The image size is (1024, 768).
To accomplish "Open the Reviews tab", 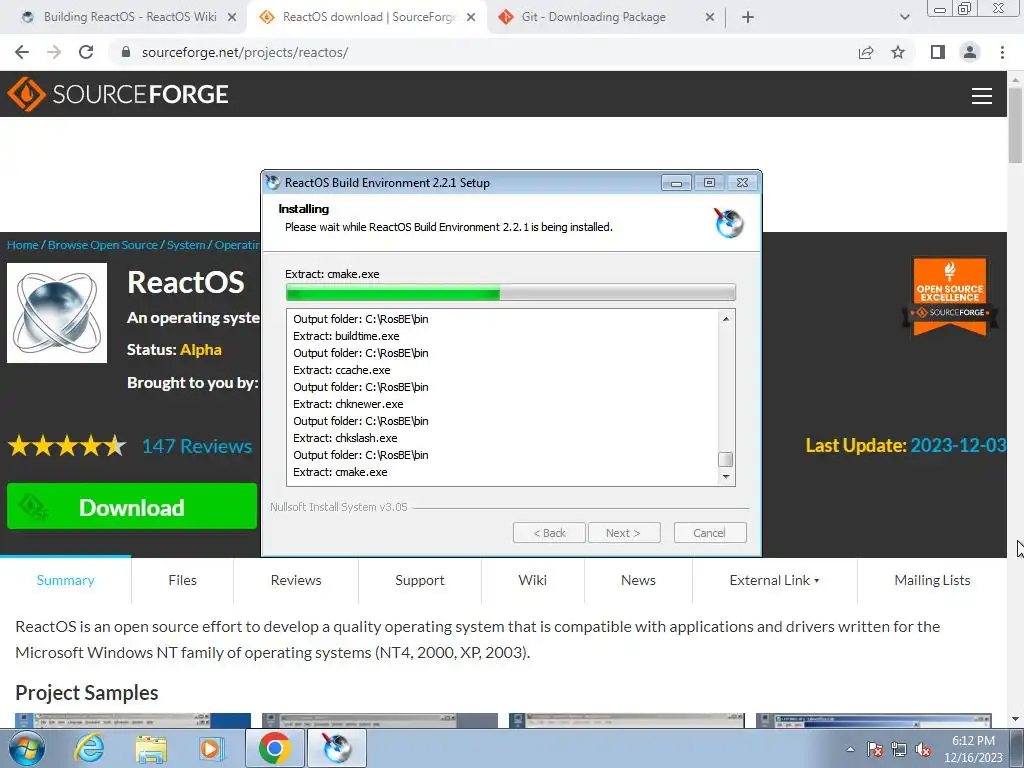I will click(296, 580).
